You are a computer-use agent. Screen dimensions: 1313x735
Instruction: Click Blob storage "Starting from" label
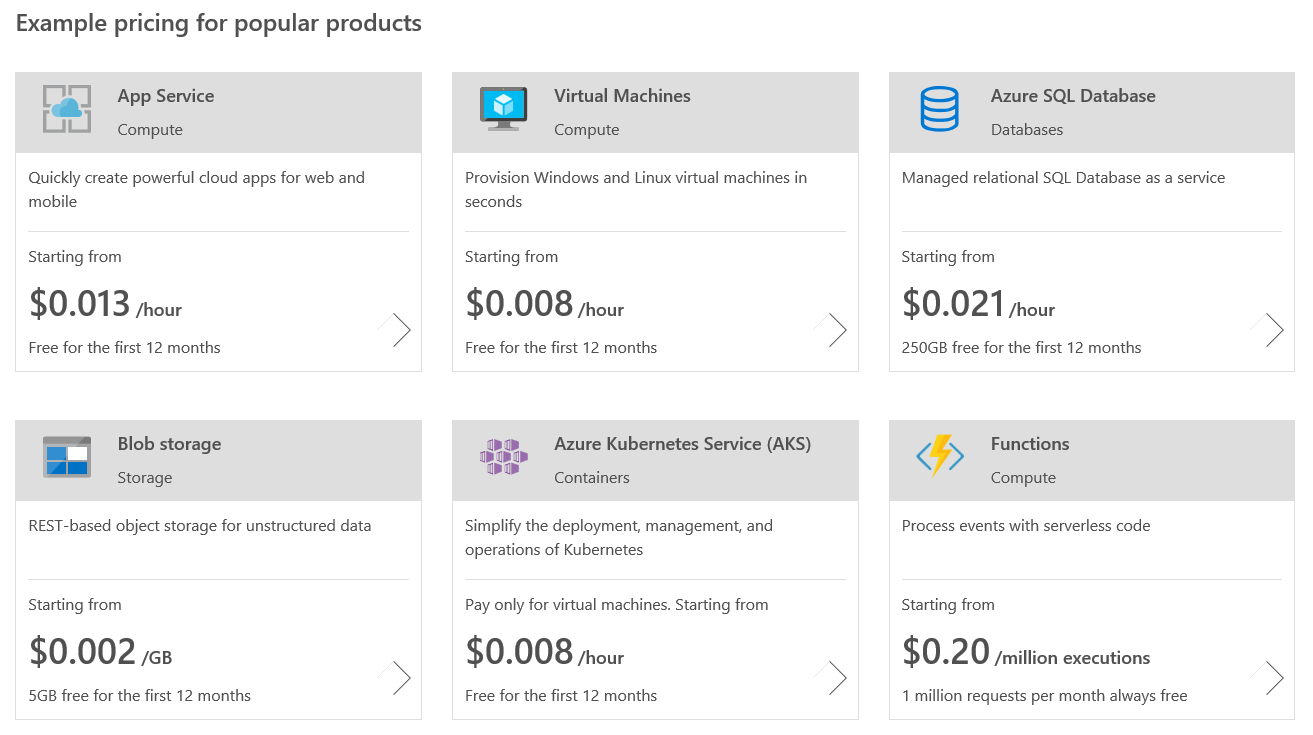point(75,605)
